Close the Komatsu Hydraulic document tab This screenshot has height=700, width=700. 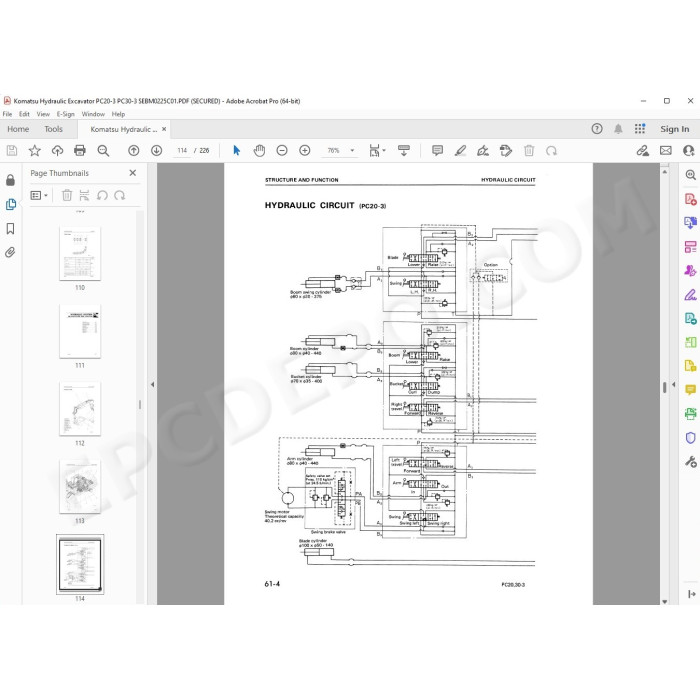point(164,129)
